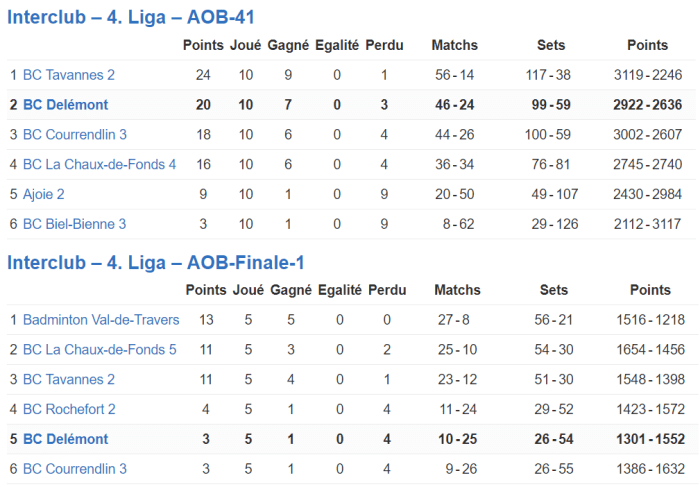This screenshot has width=700, height=489.
Task: Click the Egalité column header in the AOB-Finale-1 table
Action: pos(339,290)
